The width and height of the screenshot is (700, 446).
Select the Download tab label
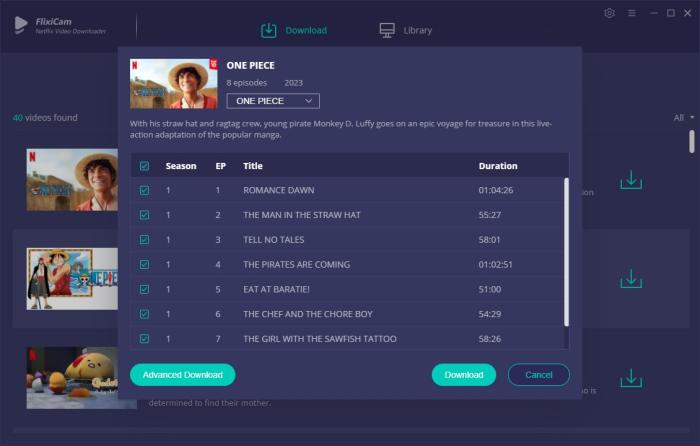point(306,30)
